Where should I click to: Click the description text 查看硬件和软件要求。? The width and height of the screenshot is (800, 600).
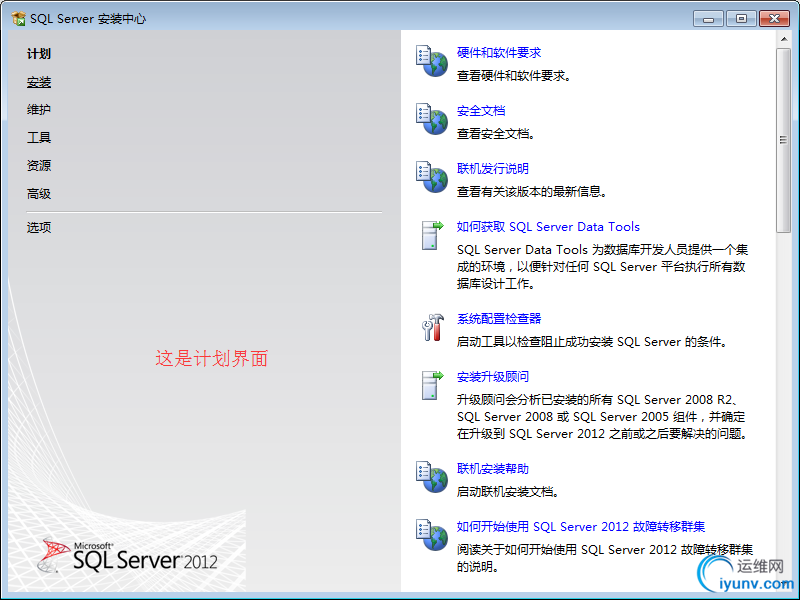pos(514,76)
